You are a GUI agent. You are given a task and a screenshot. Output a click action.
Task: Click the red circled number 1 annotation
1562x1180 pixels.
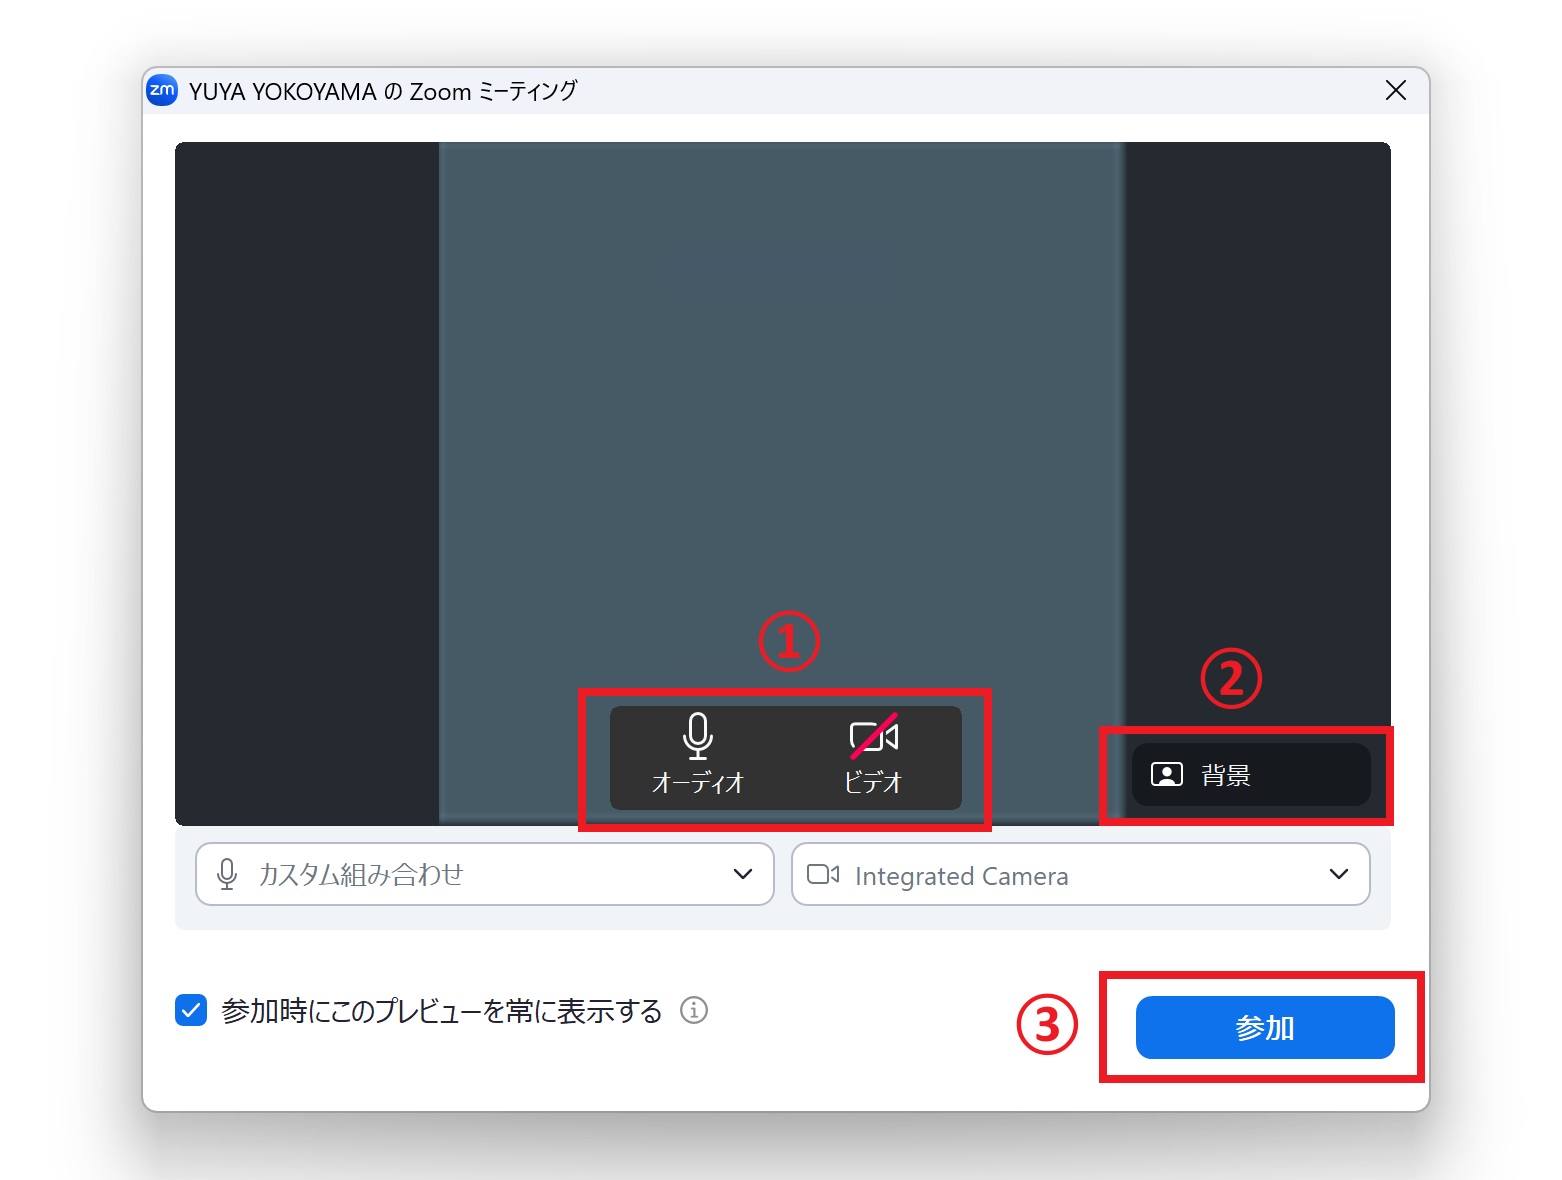tap(788, 642)
